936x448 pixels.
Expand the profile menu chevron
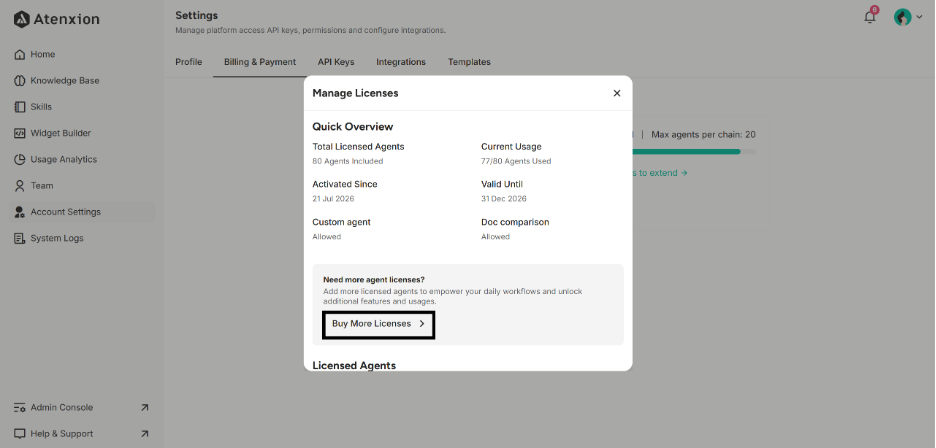(x=919, y=17)
